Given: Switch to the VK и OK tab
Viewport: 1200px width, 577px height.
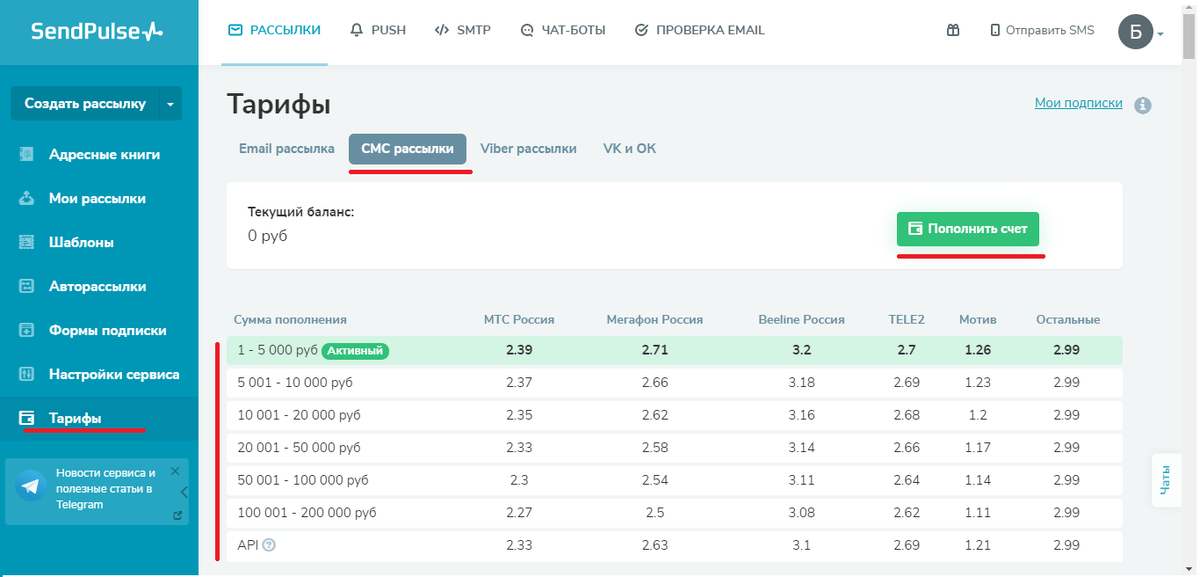Looking at the screenshot, I should [x=629, y=149].
